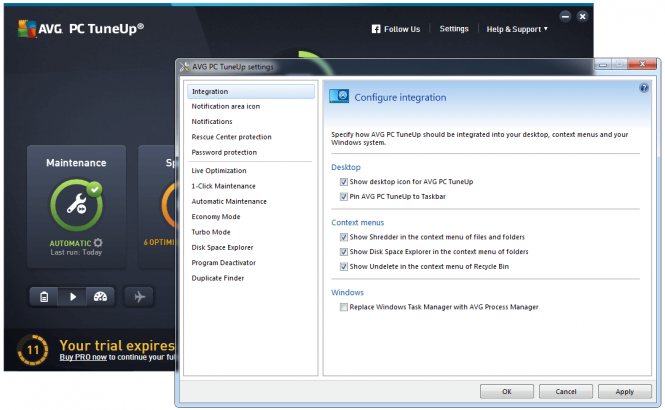Screen dimensions: 665x410
Task: Click the Windows section heading
Action: tap(347, 292)
